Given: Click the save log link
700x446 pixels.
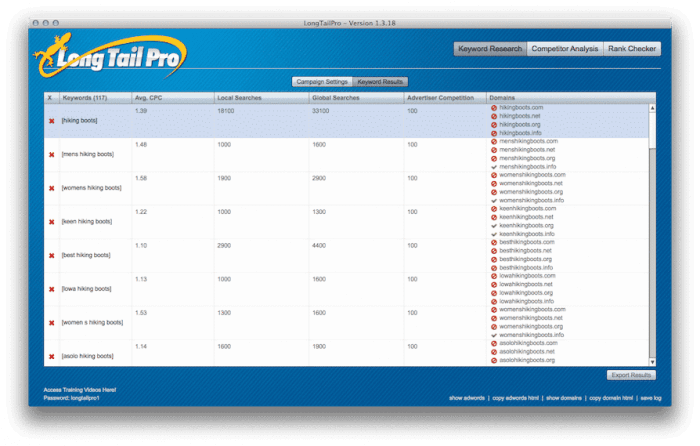Looking at the screenshot, I should [651, 398].
